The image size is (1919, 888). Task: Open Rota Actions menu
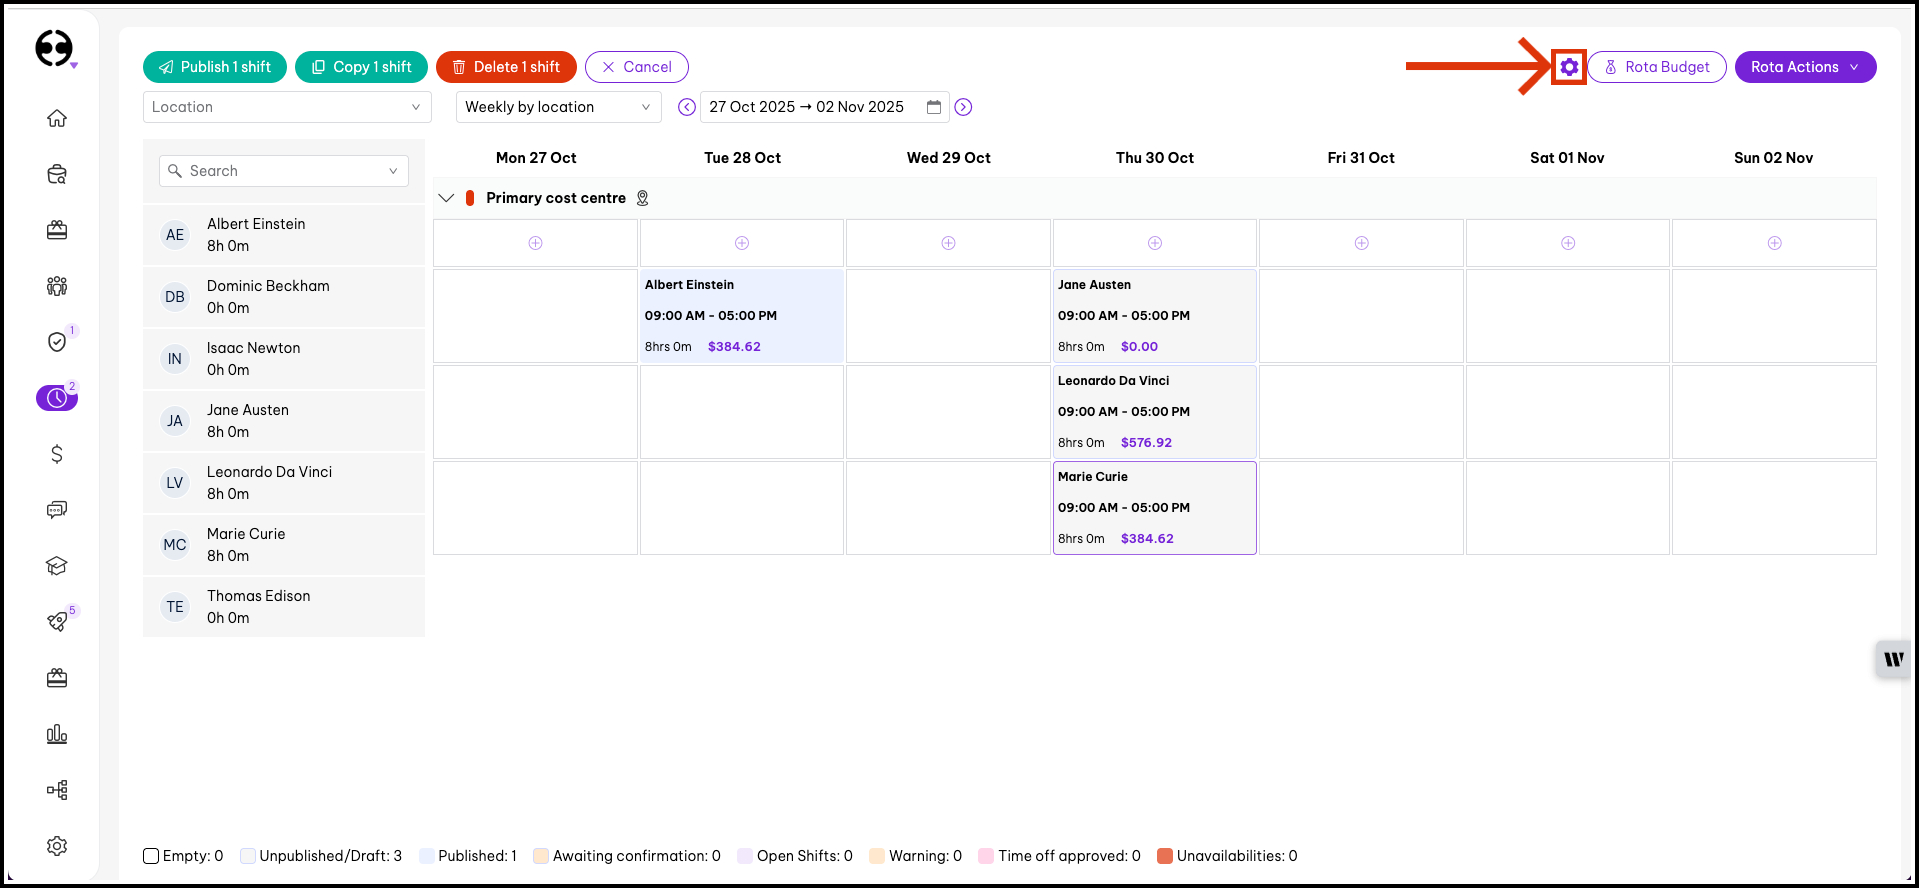(x=1804, y=67)
